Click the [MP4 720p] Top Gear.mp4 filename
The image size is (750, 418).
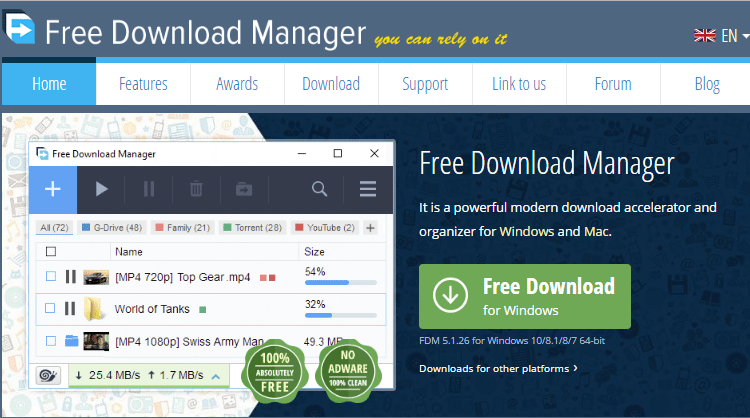point(183,277)
